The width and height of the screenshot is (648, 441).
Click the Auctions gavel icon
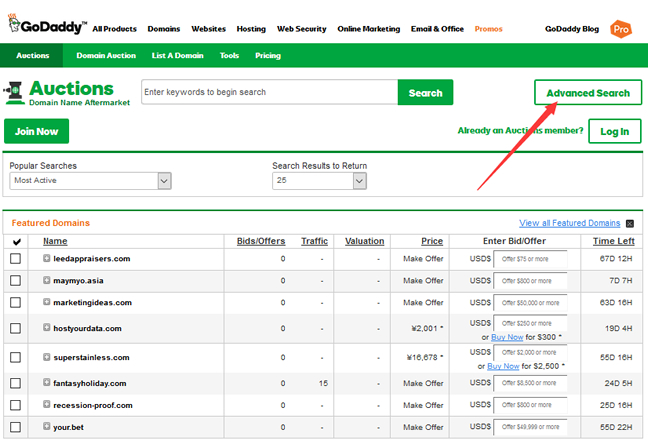[x=14, y=93]
